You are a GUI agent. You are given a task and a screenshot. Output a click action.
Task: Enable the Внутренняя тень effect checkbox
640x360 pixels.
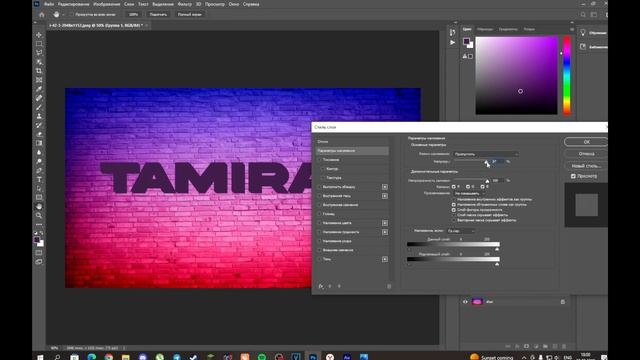[x=320, y=196]
